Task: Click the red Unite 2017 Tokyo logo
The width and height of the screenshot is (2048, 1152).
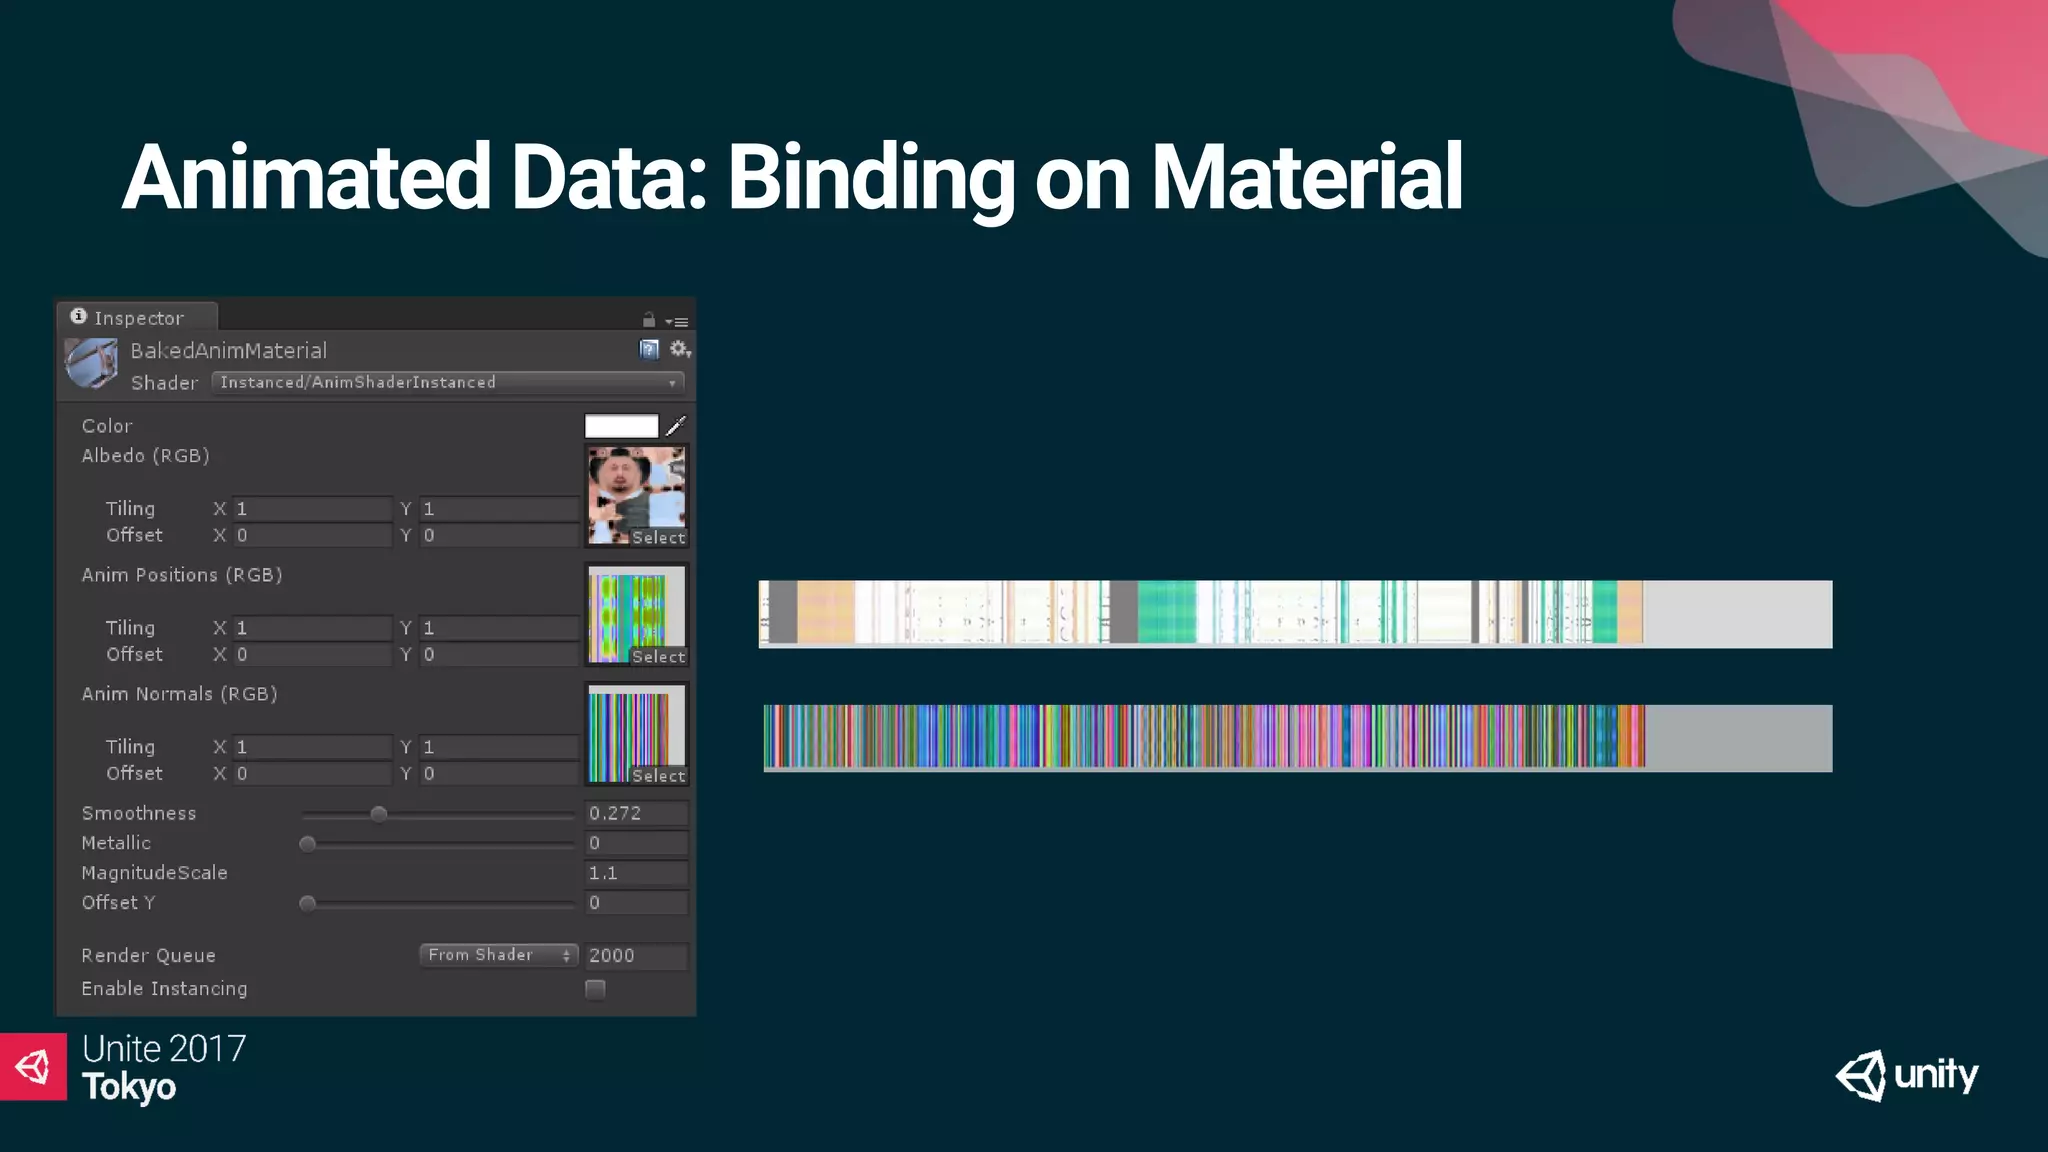Action: (33, 1067)
